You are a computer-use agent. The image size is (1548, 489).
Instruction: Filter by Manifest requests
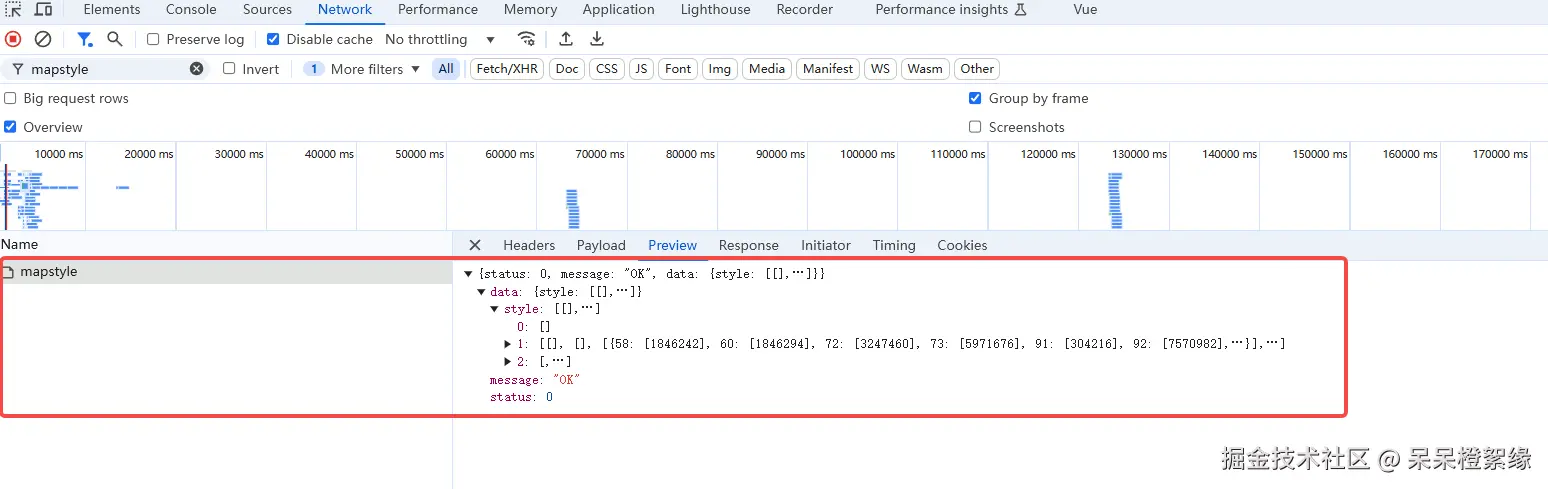(828, 69)
